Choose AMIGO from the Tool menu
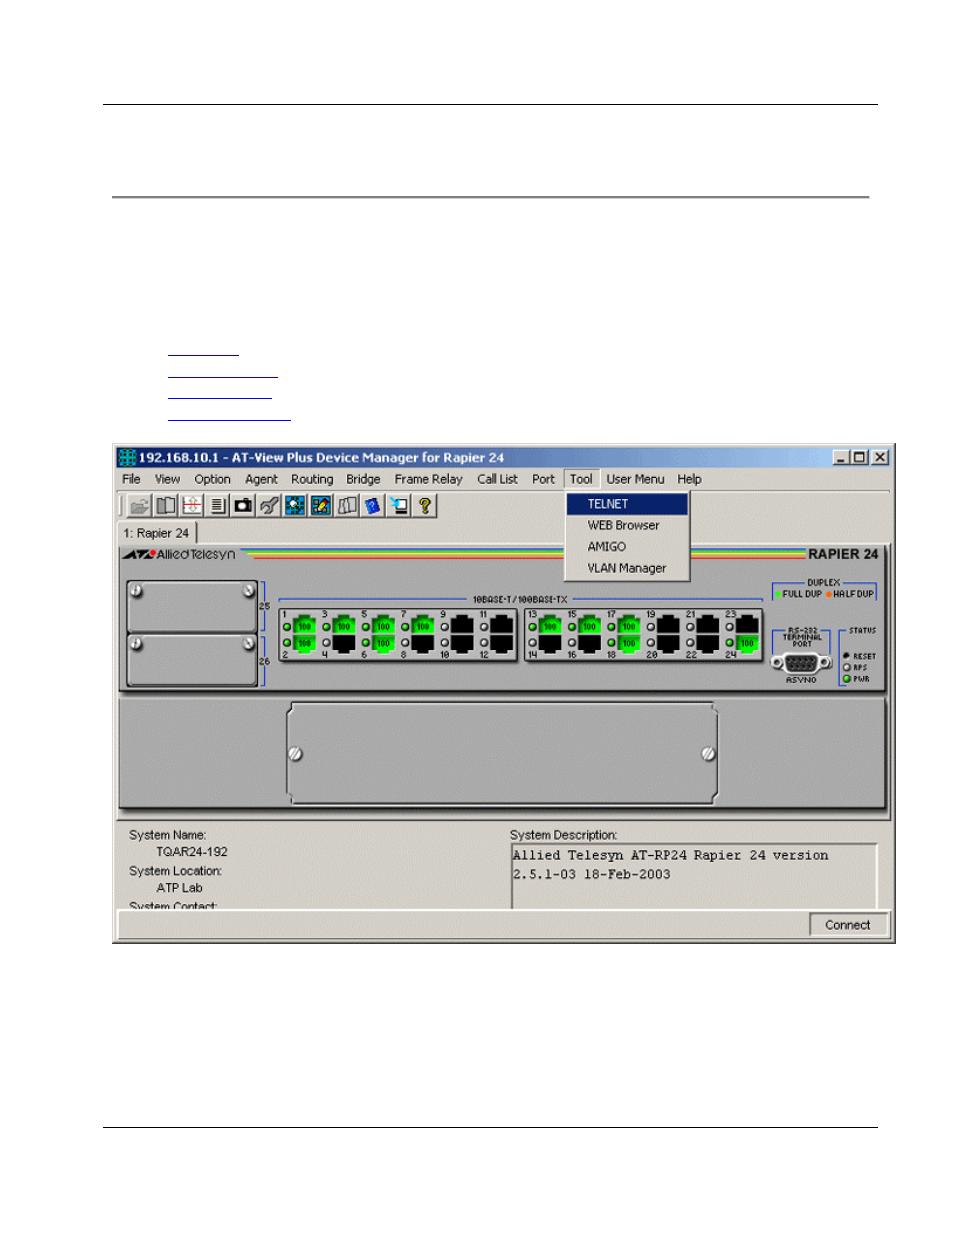 (x=627, y=547)
